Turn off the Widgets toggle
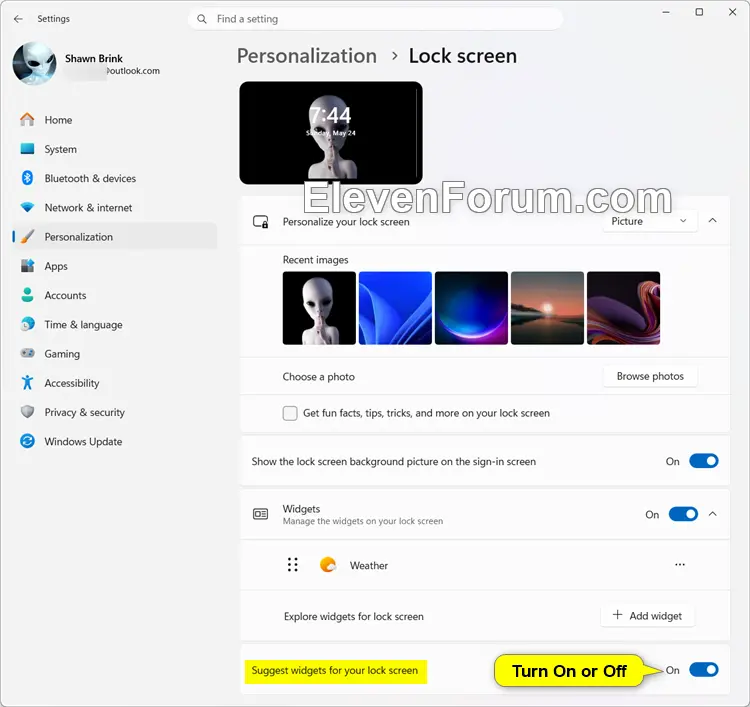Viewport: 750px width, 707px height. pyautogui.click(x=683, y=514)
